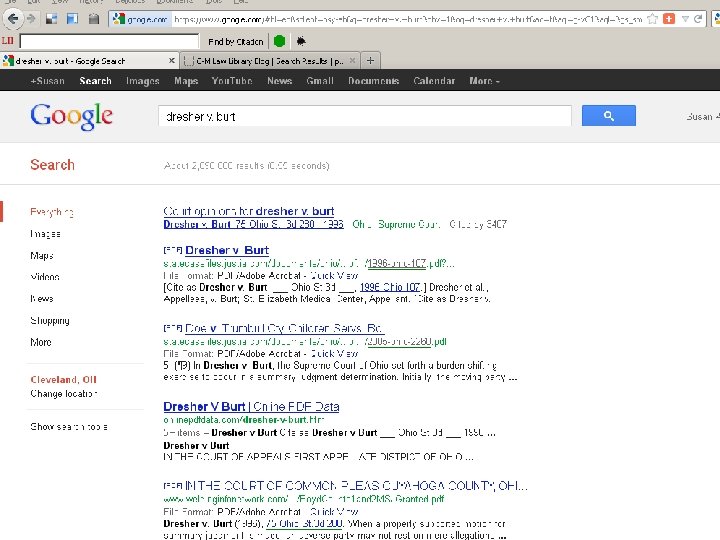Select the Maps filter in the left sidebar

pos(42,255)
